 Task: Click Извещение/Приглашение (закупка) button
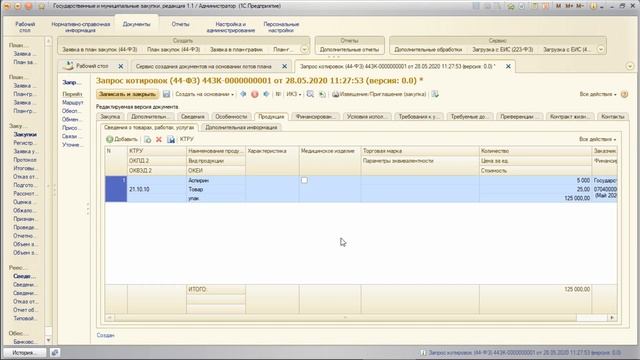383,94
